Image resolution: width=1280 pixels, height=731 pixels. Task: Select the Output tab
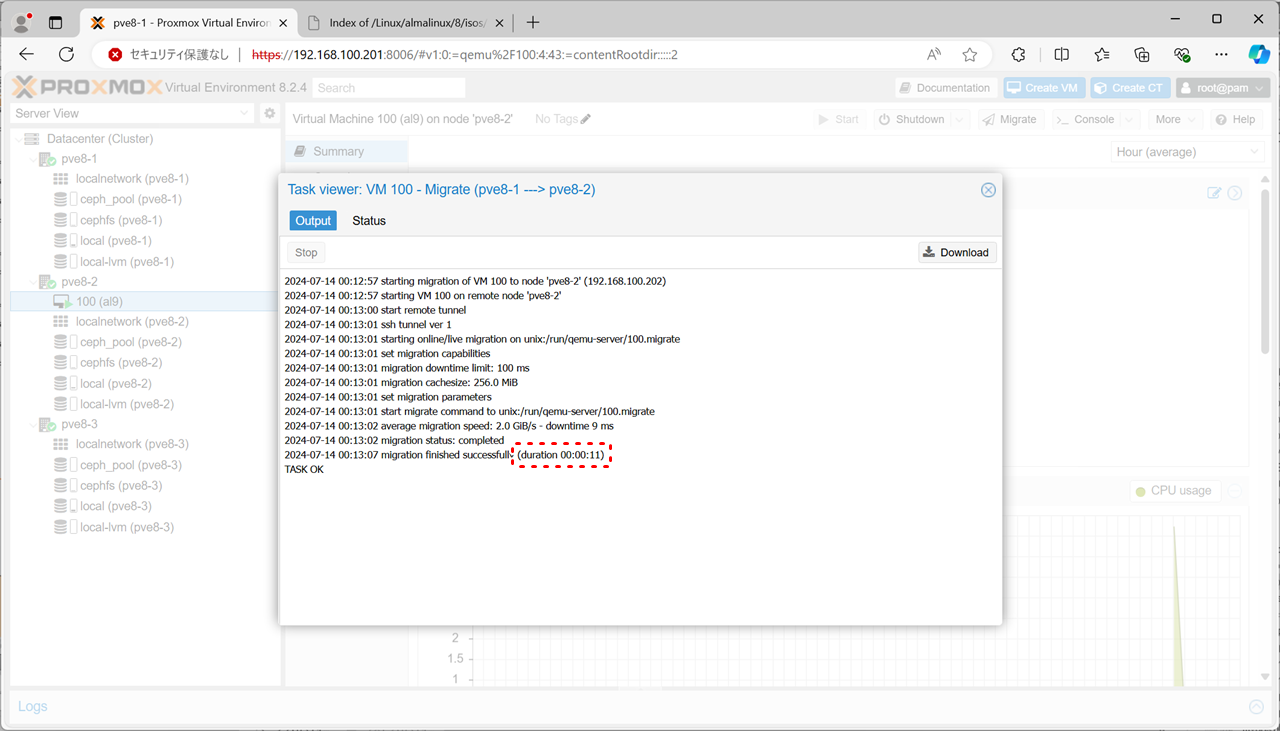313,221
